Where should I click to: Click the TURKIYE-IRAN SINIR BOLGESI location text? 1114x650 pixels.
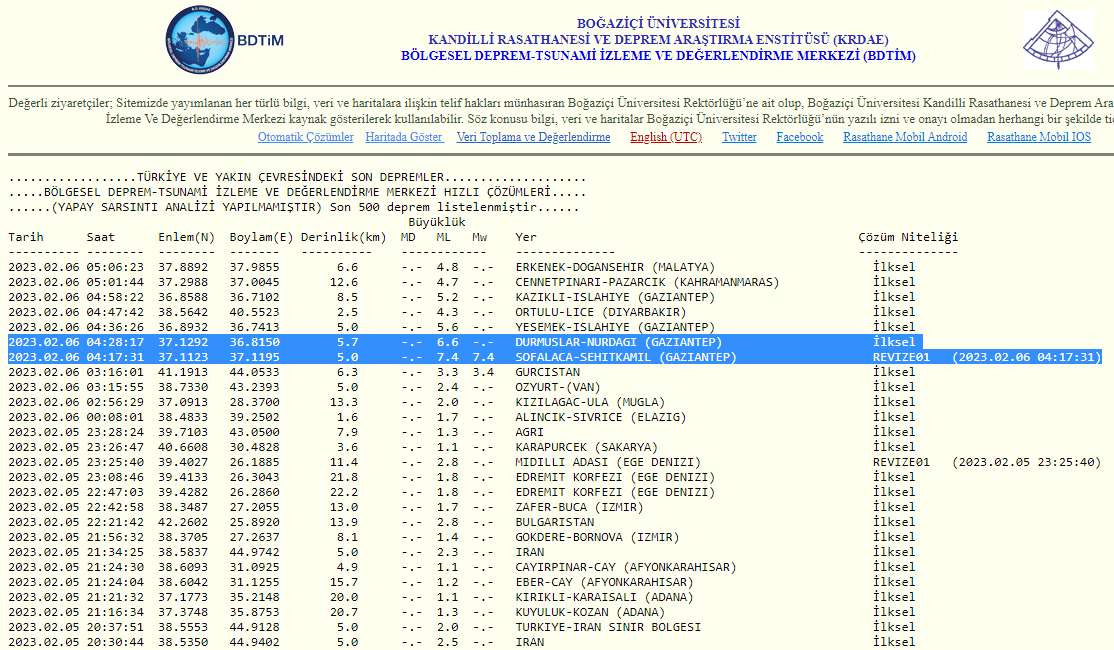point(608,627)
